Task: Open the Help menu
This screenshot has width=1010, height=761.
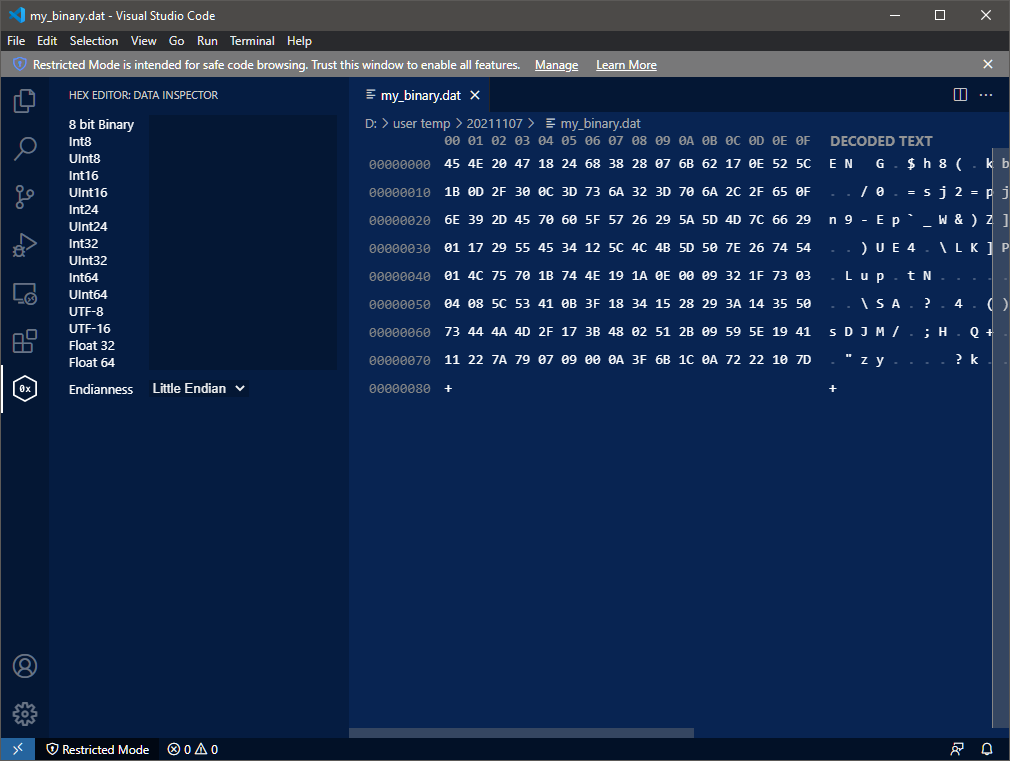Action: [299, 41]
